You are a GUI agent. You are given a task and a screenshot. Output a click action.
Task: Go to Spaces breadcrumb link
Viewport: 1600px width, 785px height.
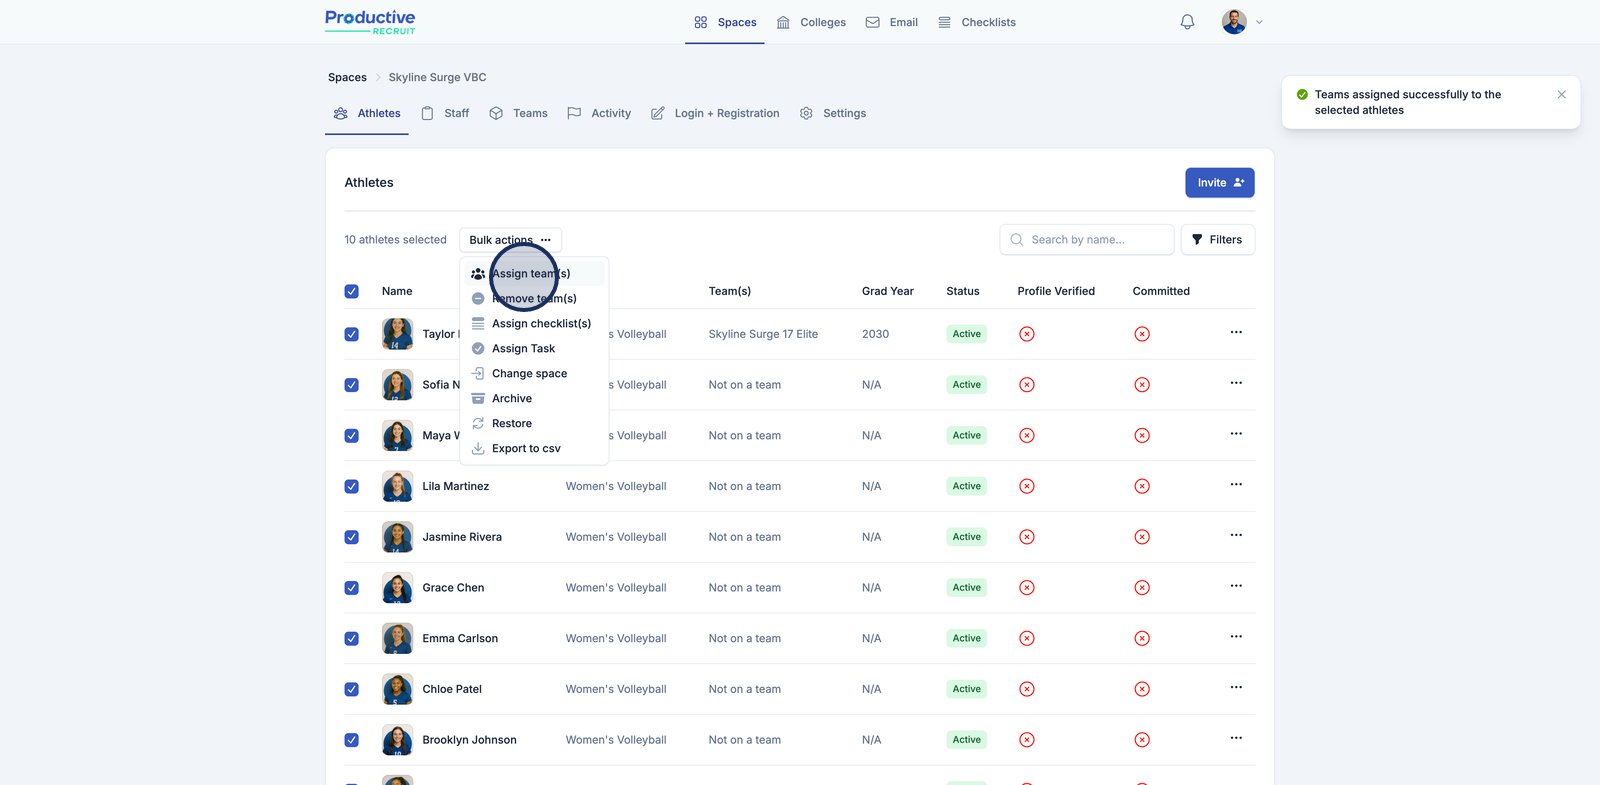click(347, 77)
